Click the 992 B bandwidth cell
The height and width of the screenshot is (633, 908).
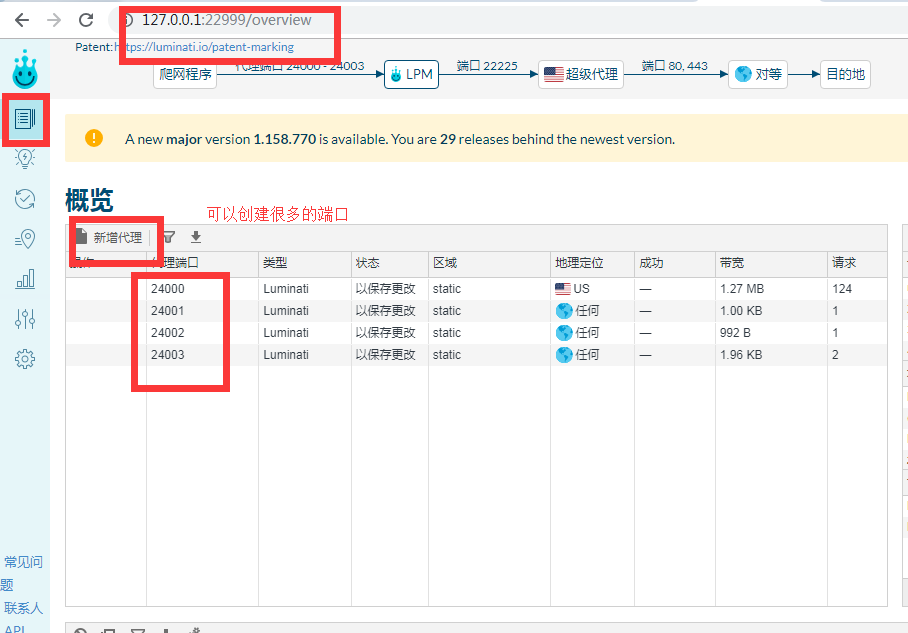point(735,333)
